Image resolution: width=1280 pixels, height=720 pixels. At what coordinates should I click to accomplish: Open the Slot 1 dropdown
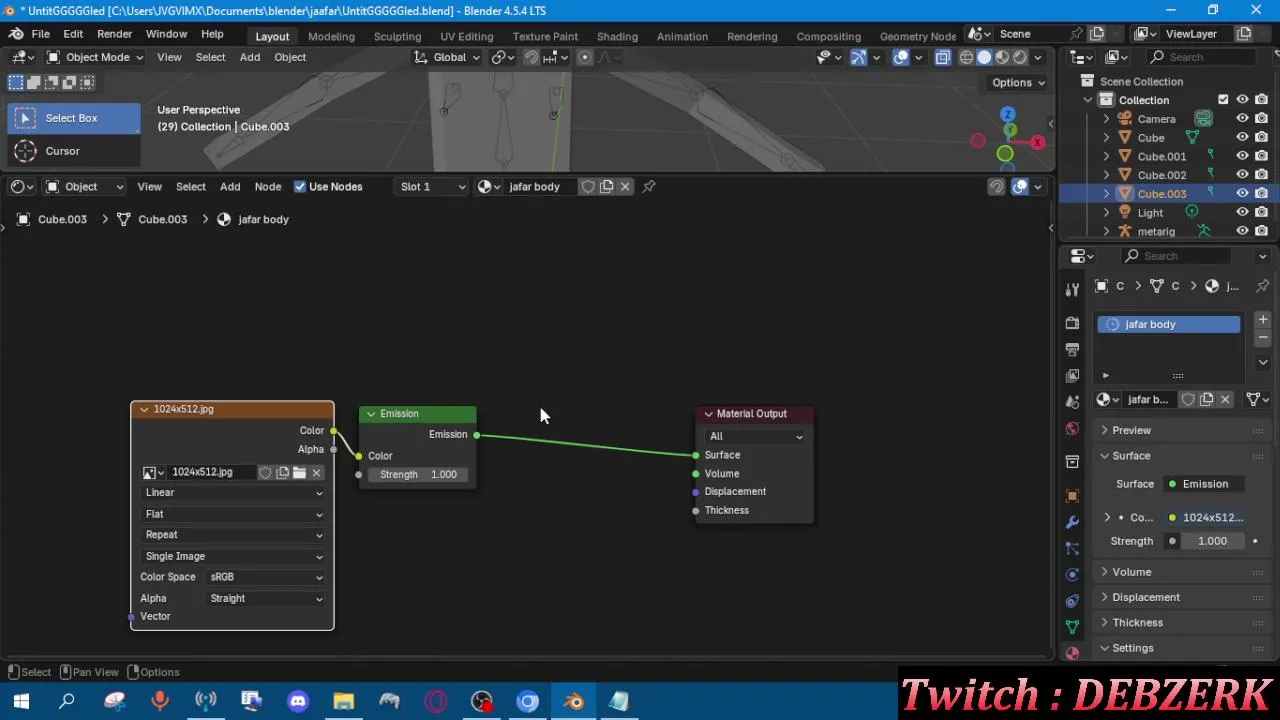click(x=433, y=186)
